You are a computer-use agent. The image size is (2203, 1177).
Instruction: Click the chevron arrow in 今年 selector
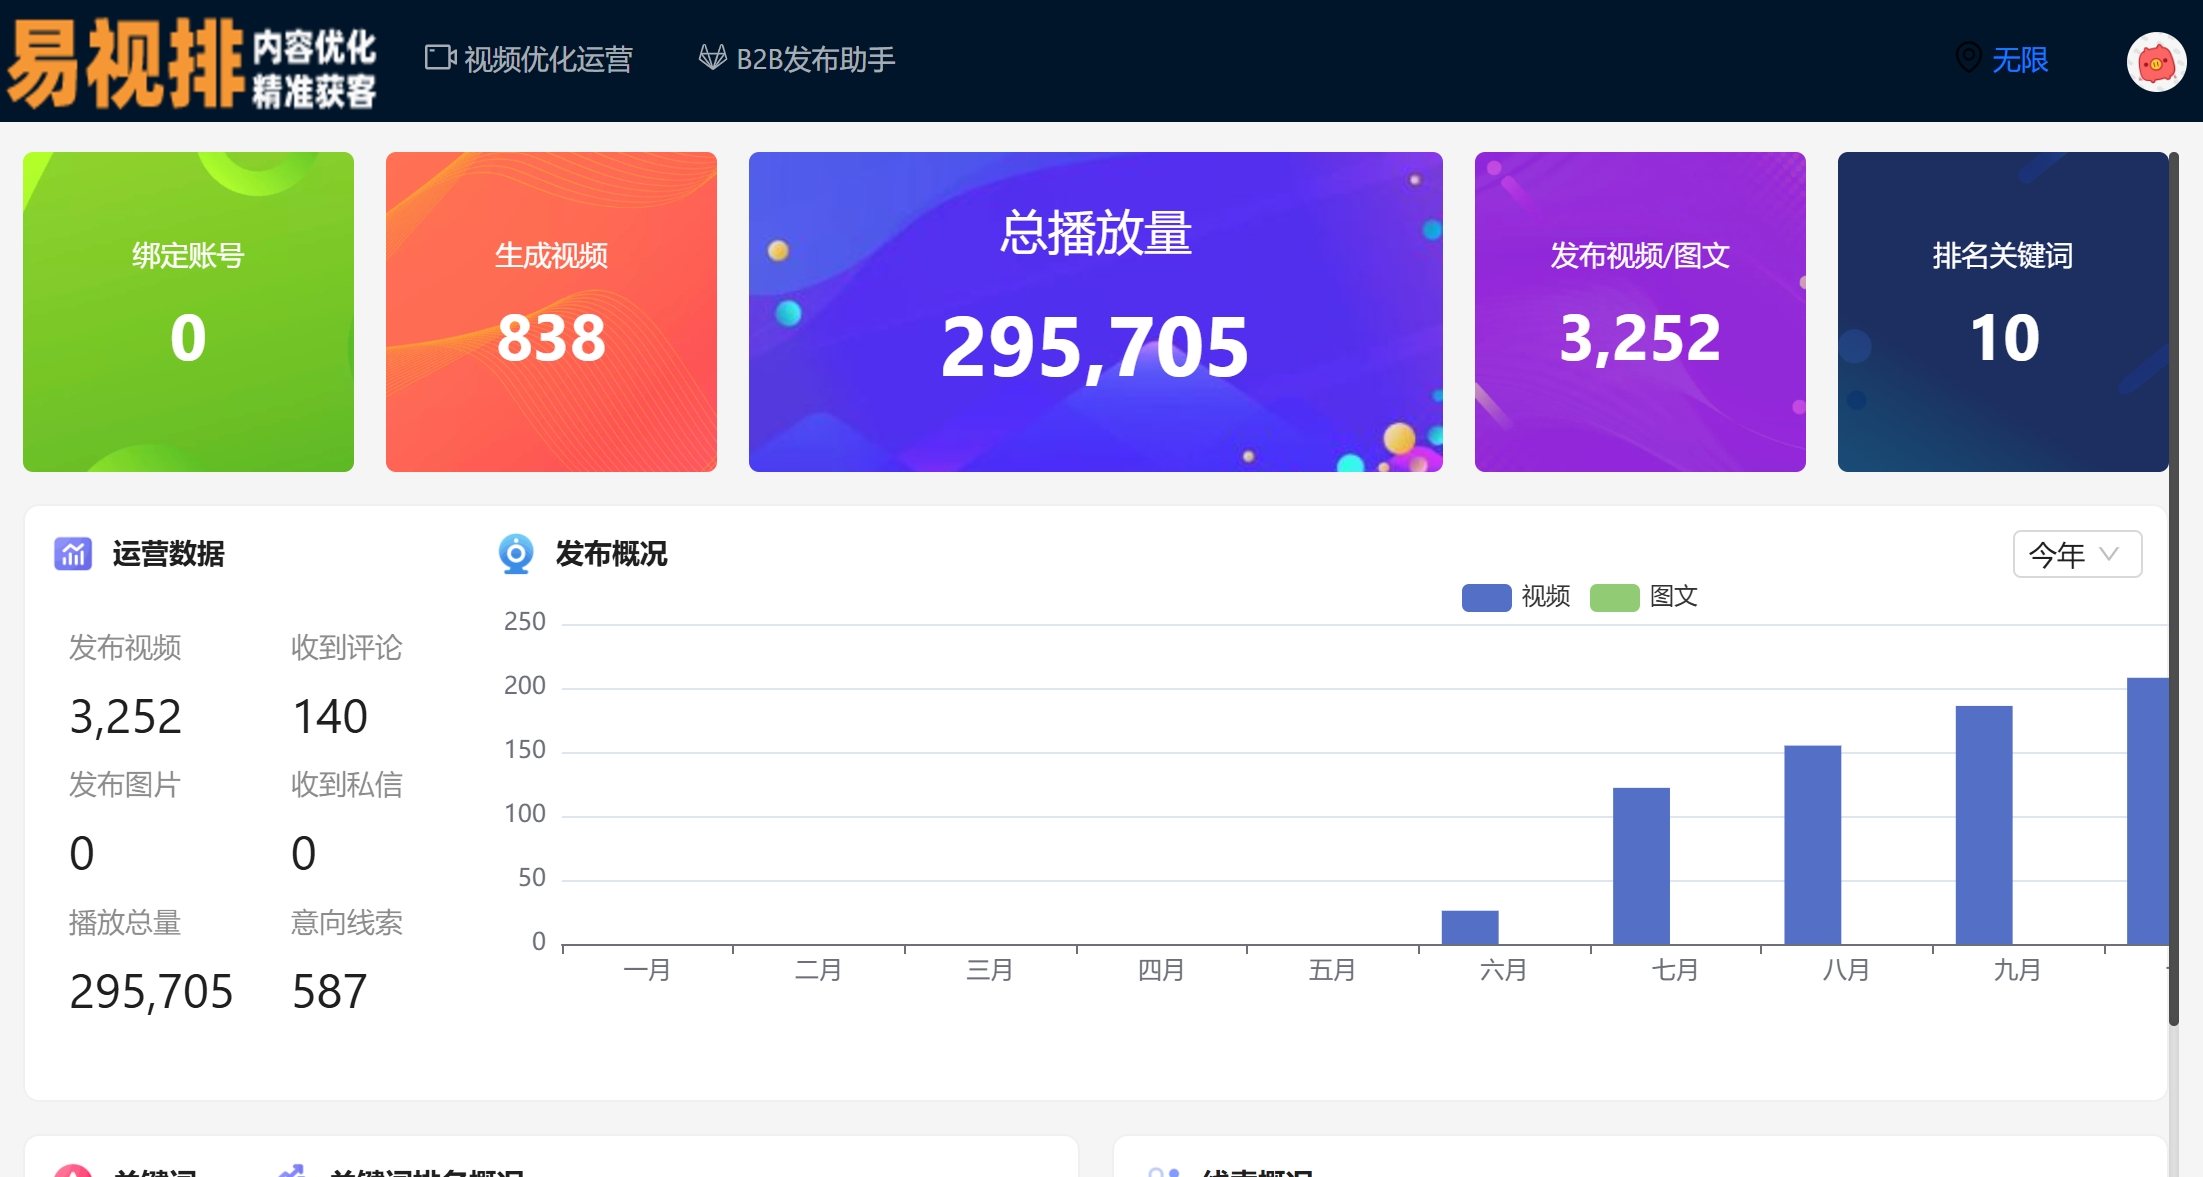pos(2110,554)
